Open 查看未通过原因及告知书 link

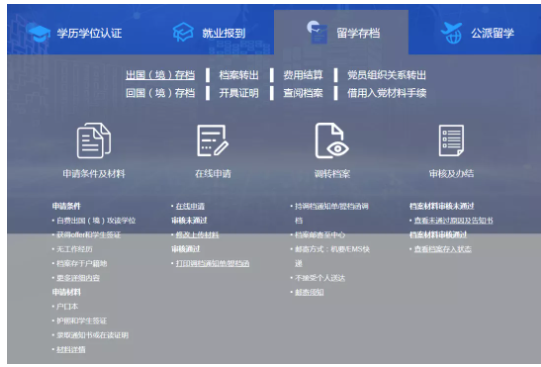pyautogui.click(x=454, y=220)
